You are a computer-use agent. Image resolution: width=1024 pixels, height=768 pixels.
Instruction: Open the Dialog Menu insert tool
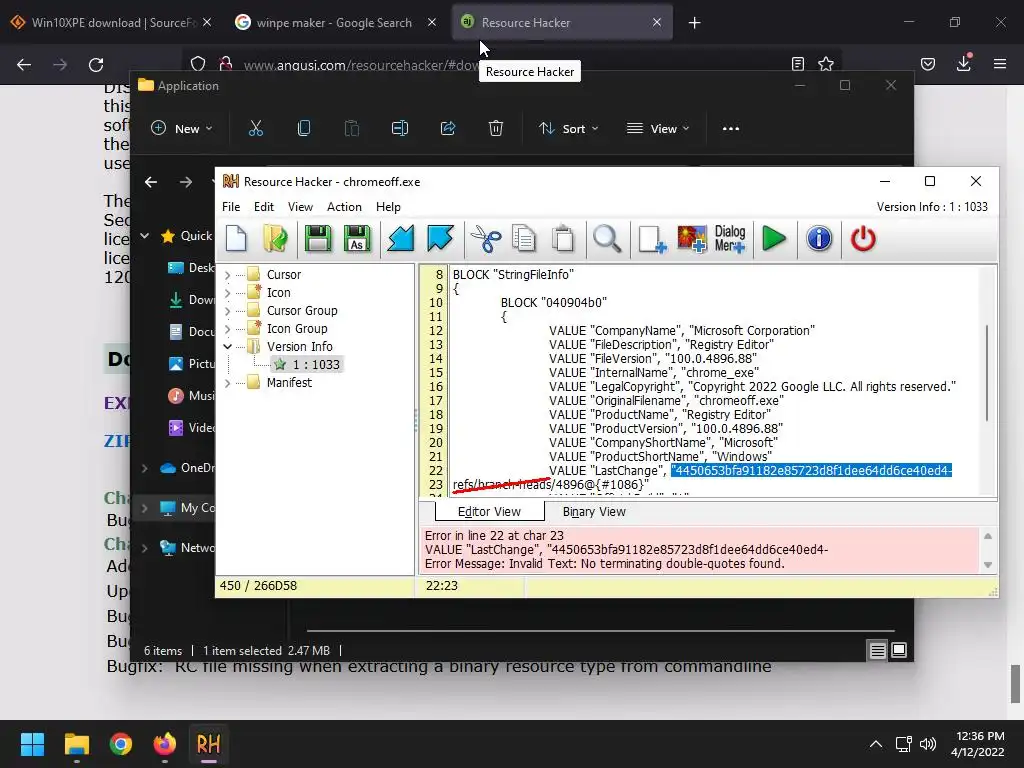tap(729, 239)
